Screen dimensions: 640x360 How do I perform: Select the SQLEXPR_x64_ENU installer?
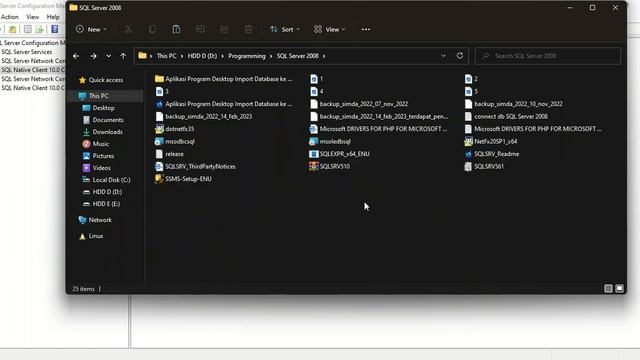click(340, 154)
